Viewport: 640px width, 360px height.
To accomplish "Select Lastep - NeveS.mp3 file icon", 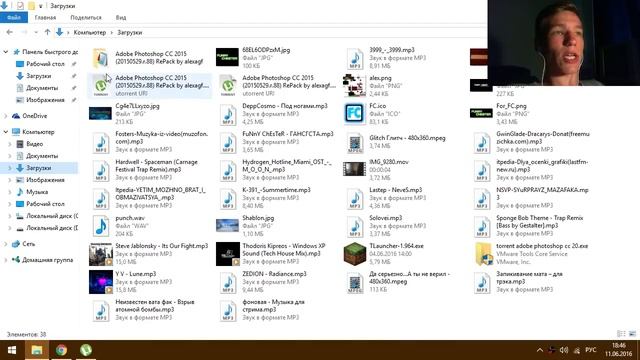I will point(355,199).
